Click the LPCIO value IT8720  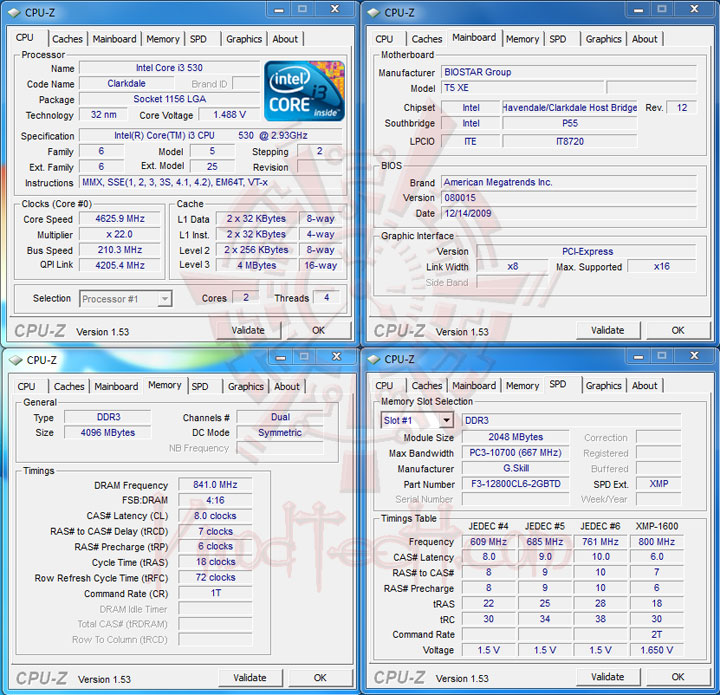coord(570,141)
